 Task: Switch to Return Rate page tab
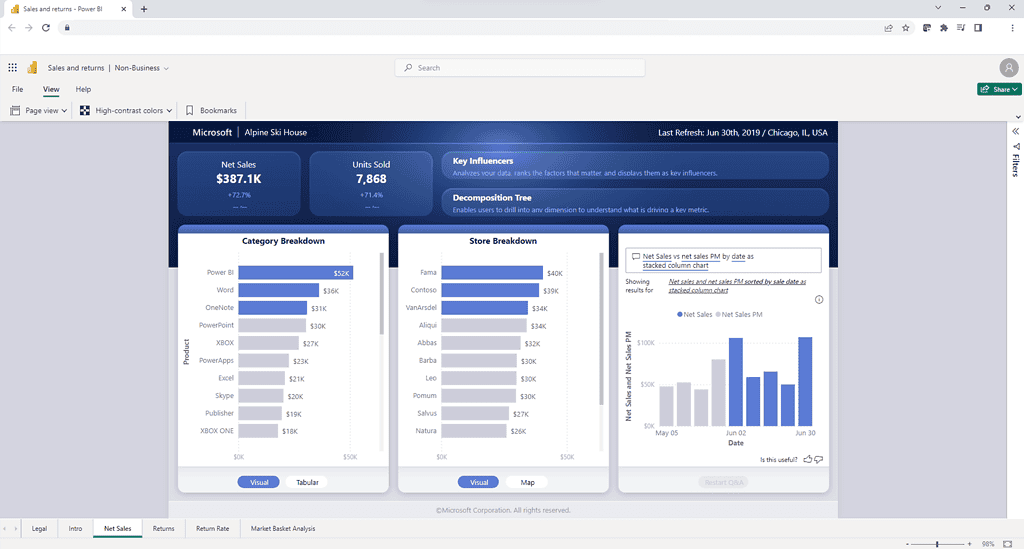[212, 529]
